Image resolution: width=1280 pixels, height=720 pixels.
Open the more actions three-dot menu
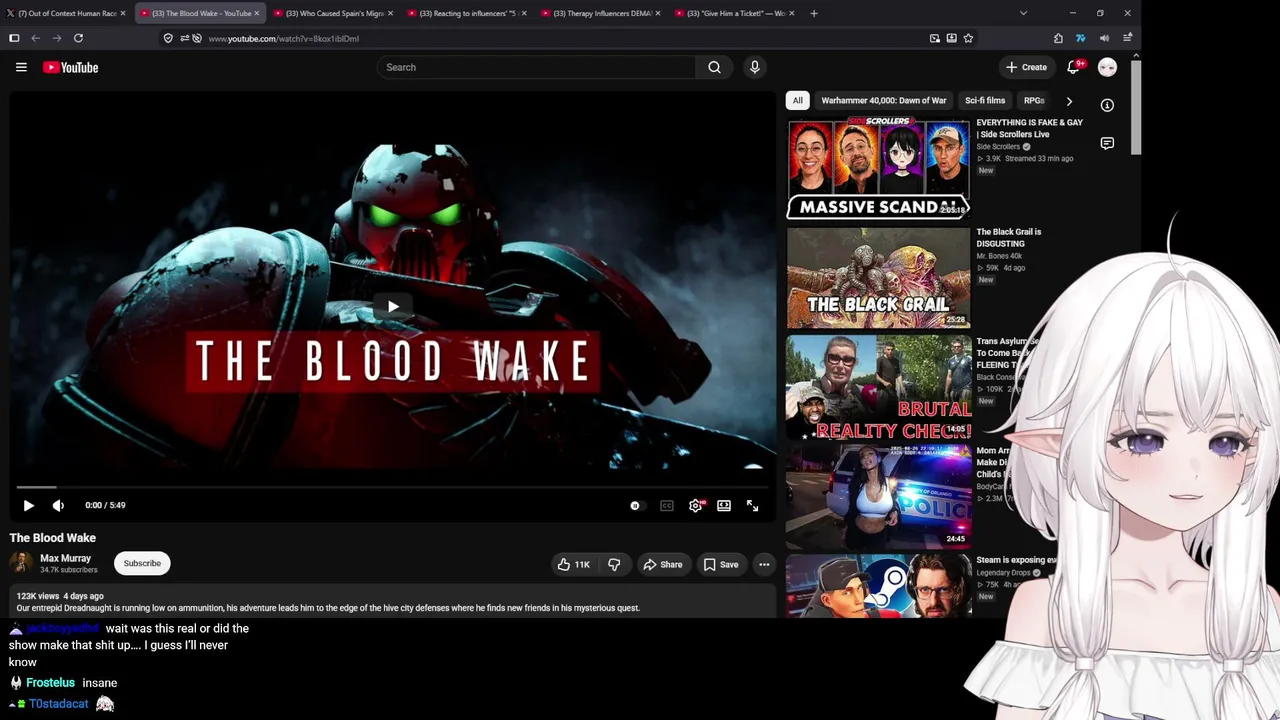pos(764,564)
